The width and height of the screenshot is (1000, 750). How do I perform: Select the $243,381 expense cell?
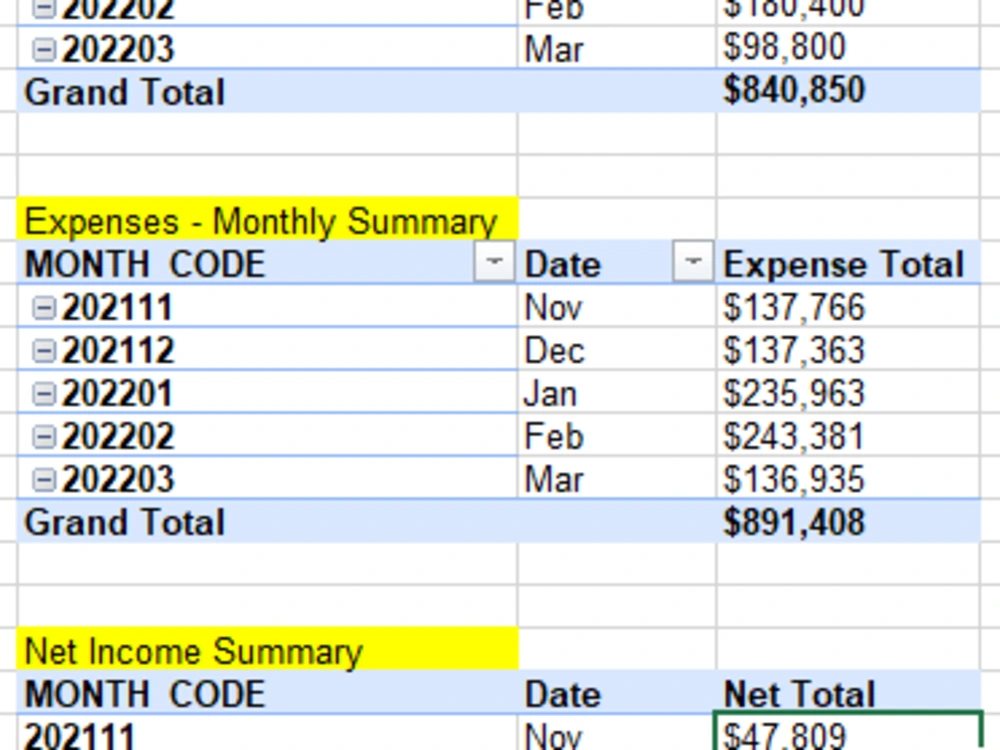(x=848, y=436)
